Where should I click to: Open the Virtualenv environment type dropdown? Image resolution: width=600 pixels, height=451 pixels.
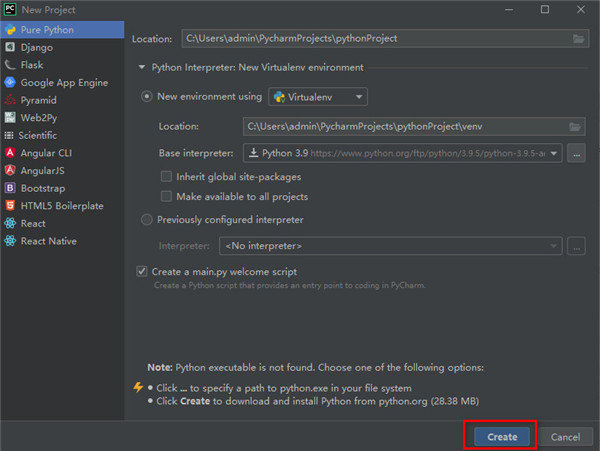(318, 97)
